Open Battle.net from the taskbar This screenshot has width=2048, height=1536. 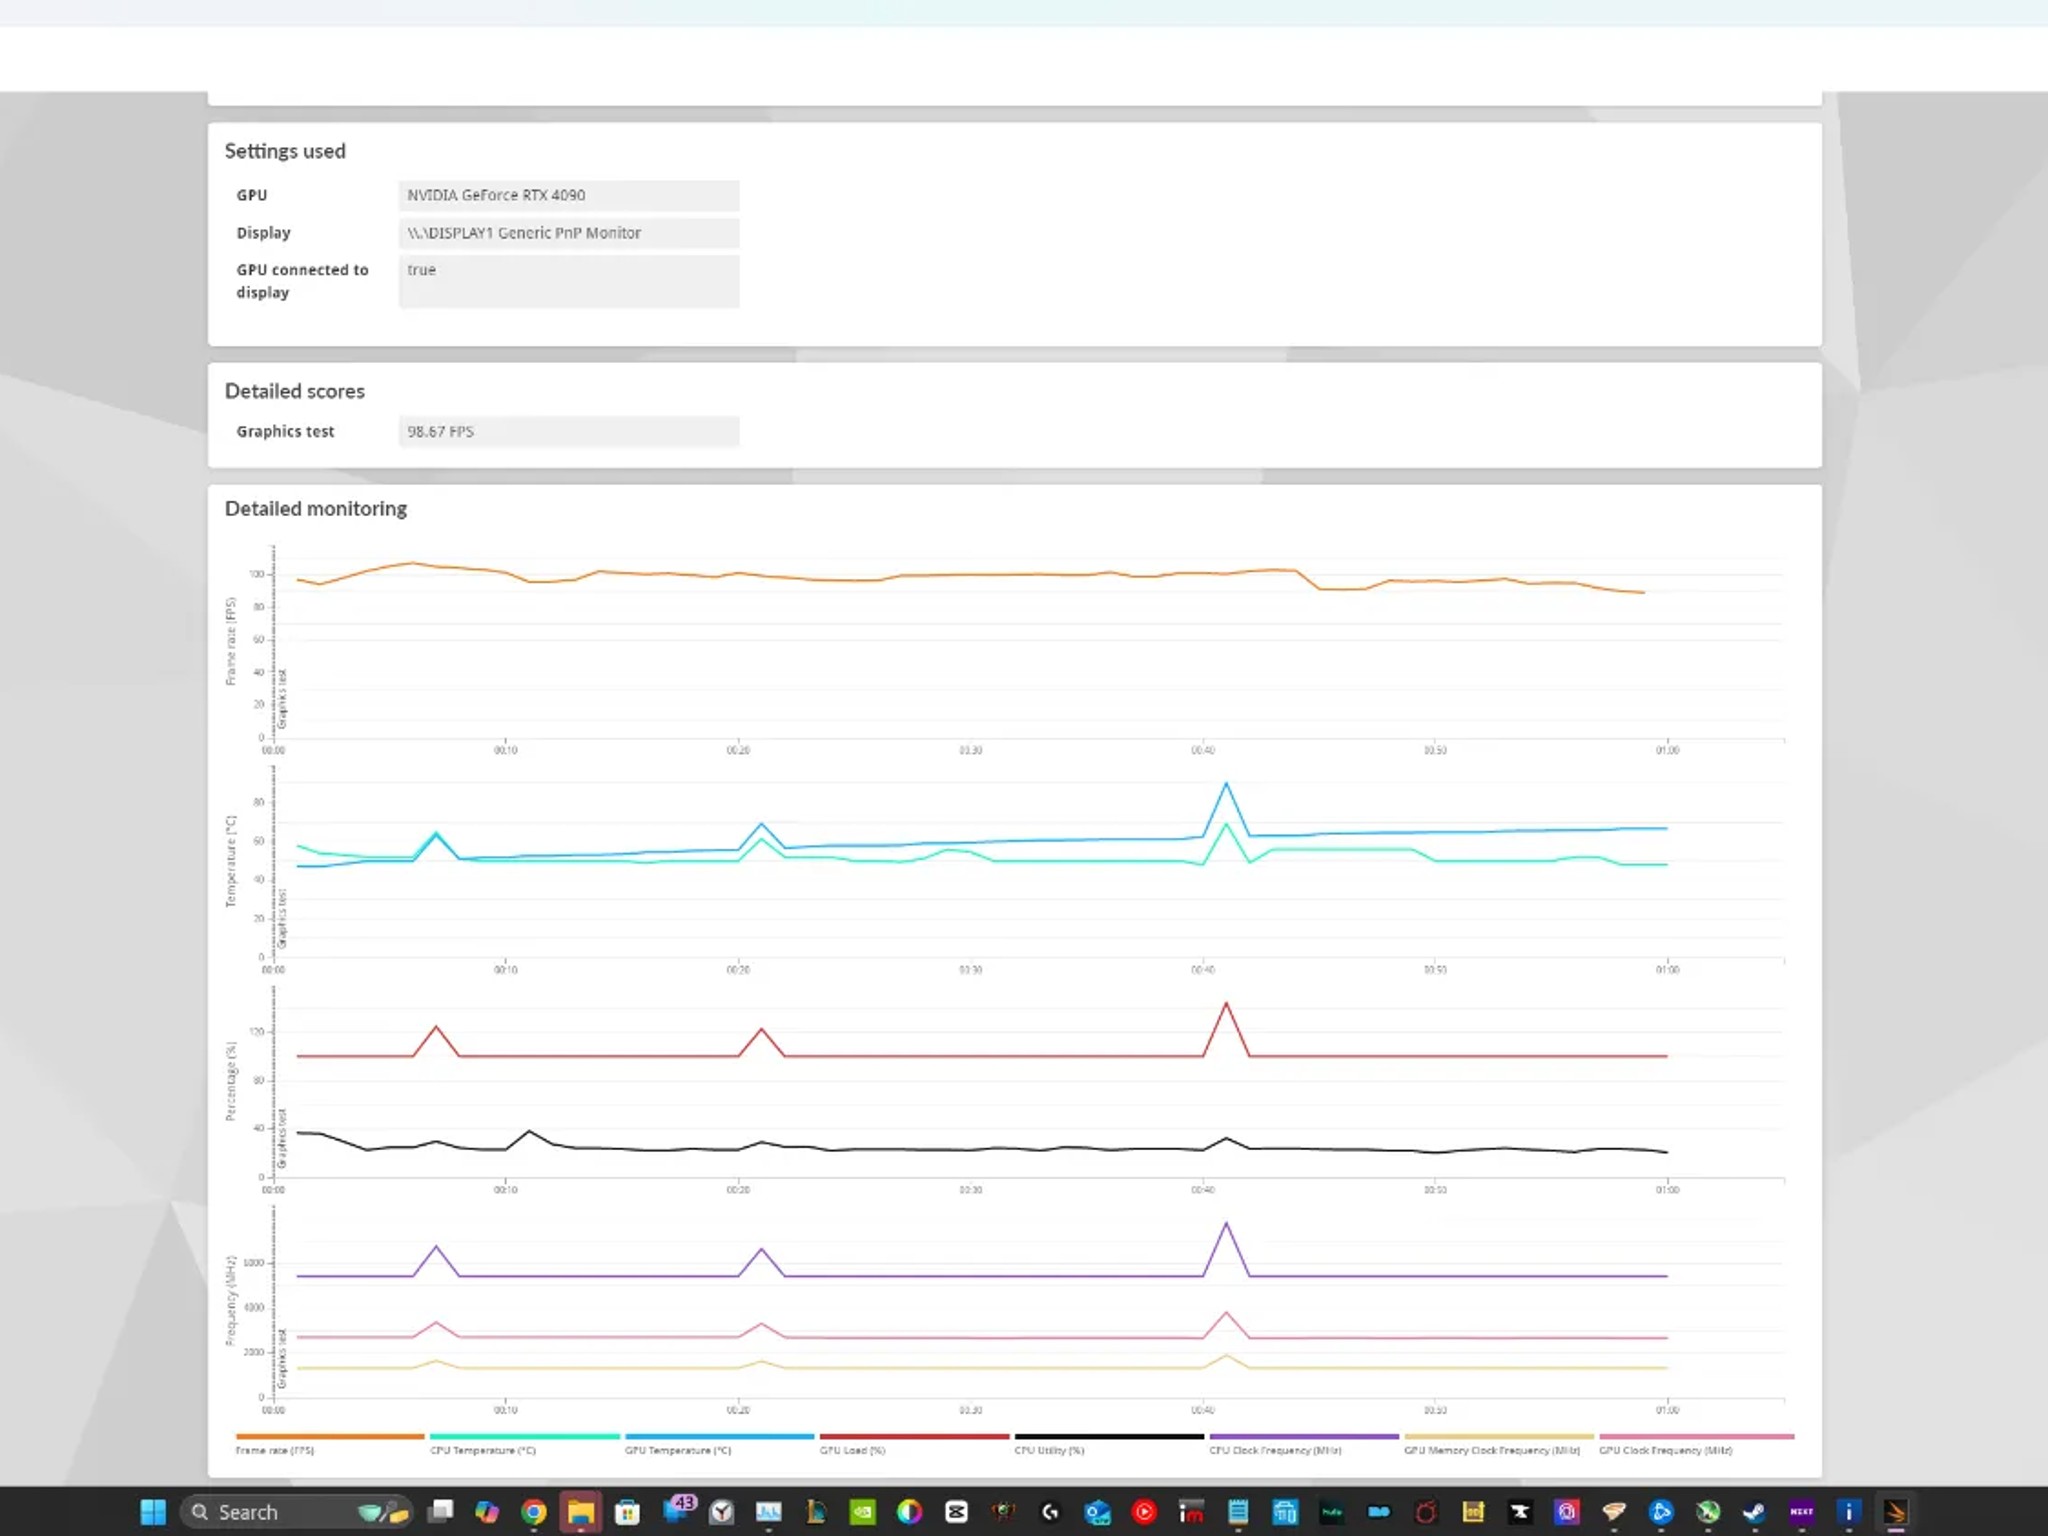1661,1511
